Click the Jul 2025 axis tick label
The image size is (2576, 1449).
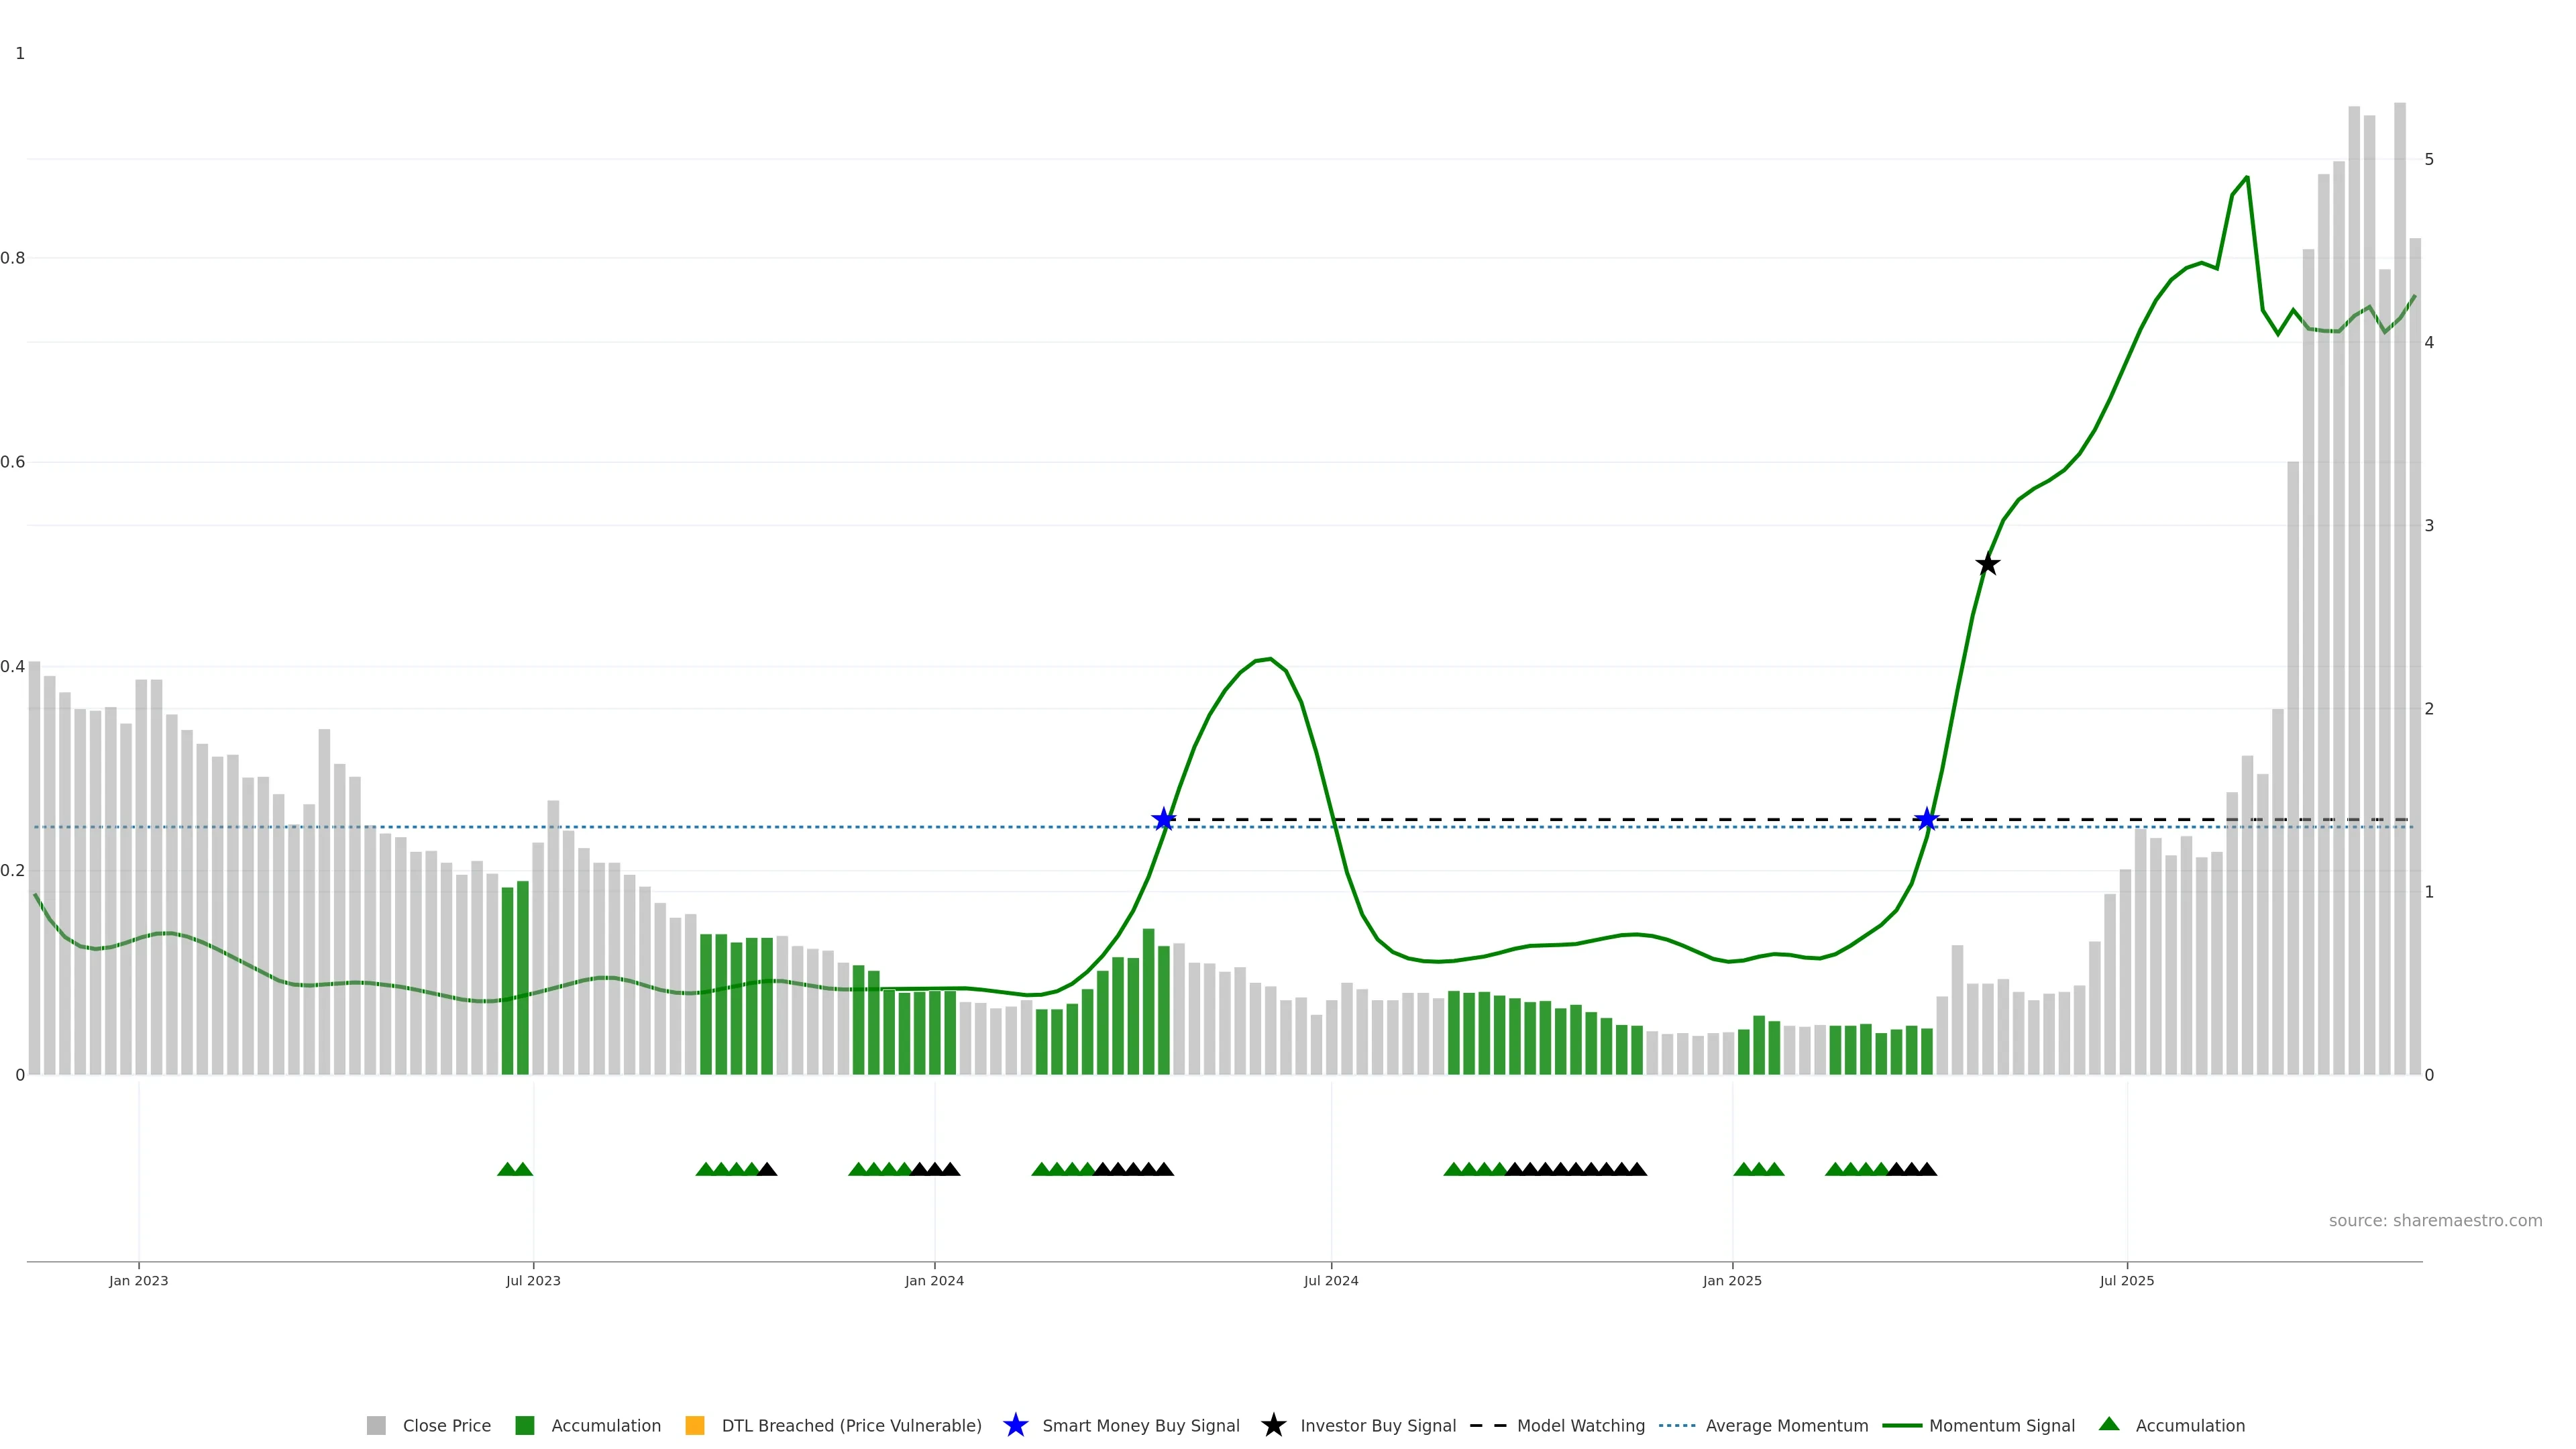(x=2127, y=1280)
